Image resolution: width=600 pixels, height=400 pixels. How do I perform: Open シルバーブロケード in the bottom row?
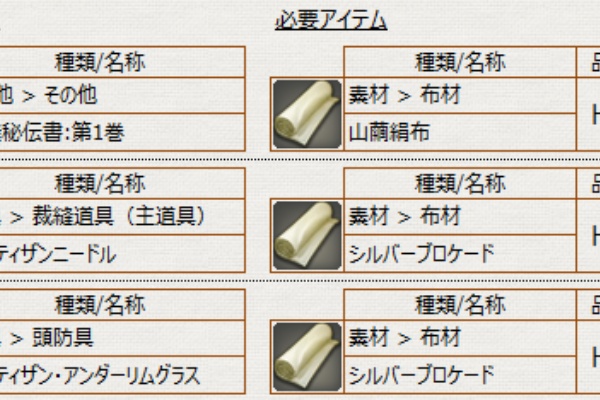tap(421, 377)
